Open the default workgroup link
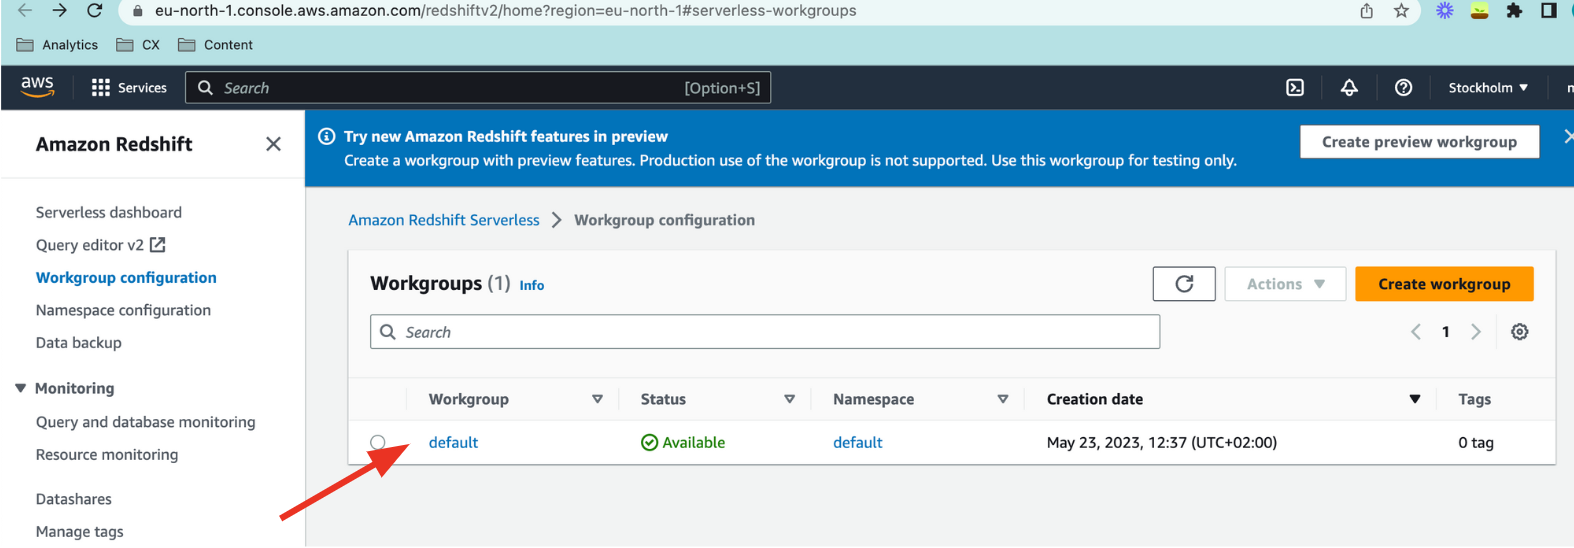Image resolution: width=1574 pixels, height=548 pixels. point(453,442)
